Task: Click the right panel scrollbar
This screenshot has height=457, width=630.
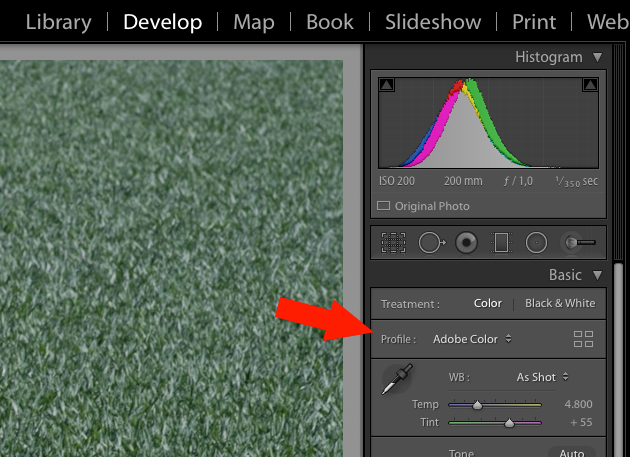Action: pyautogui.click(x=618, y=360)
